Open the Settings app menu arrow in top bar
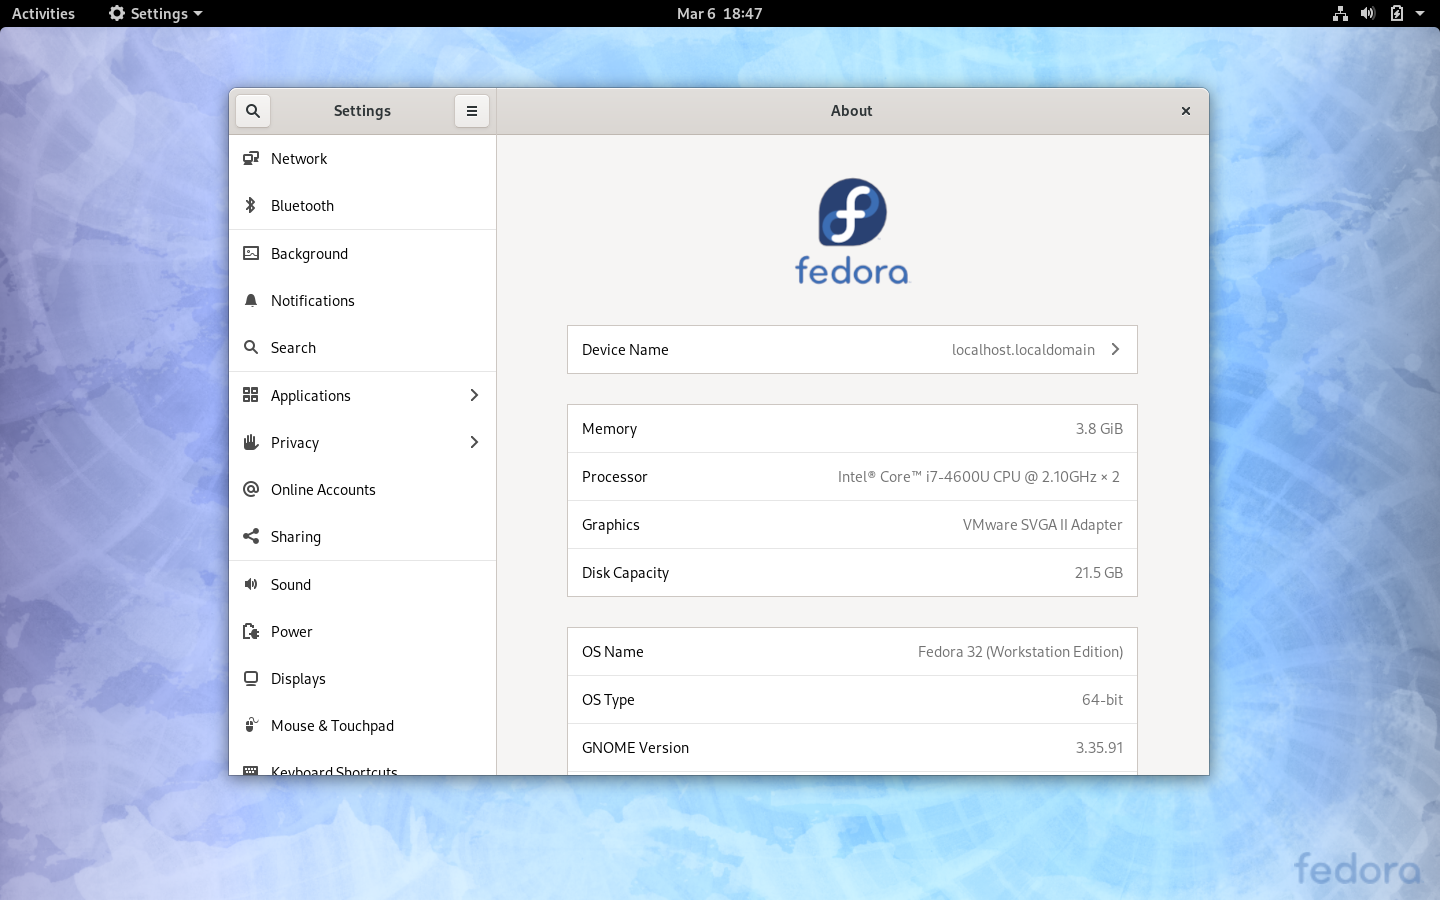1440x900 pixels. coord(198,14)
